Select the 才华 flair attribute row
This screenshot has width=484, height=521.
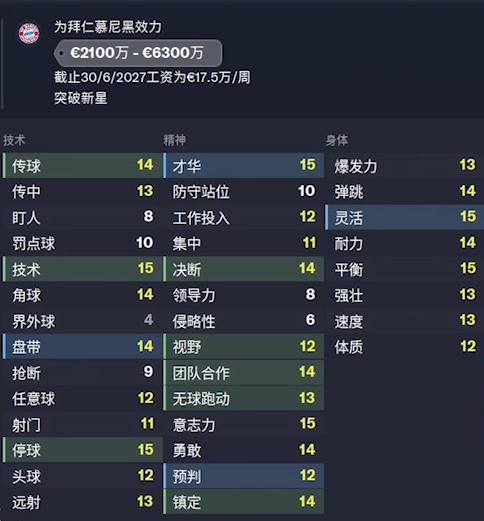[243, 165]
